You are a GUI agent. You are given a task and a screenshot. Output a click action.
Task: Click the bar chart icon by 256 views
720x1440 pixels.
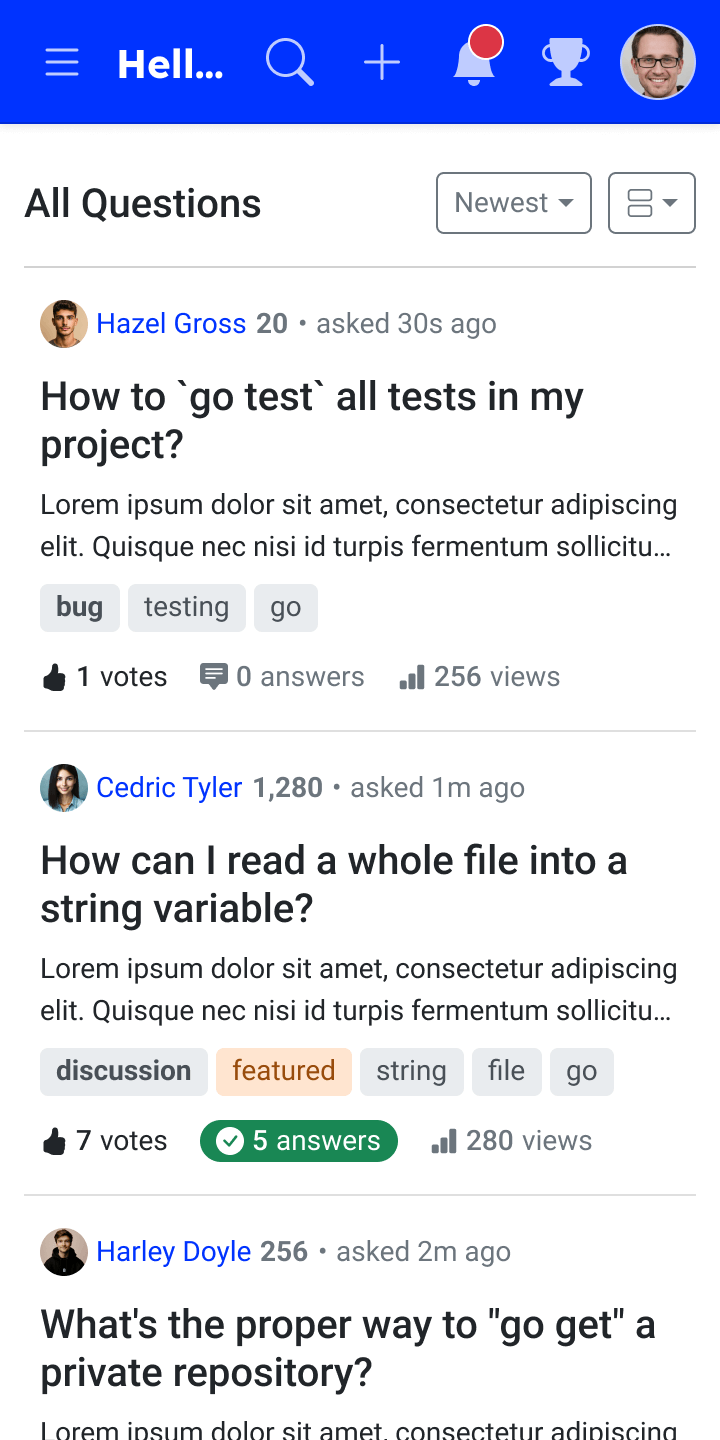click(412, 678)
